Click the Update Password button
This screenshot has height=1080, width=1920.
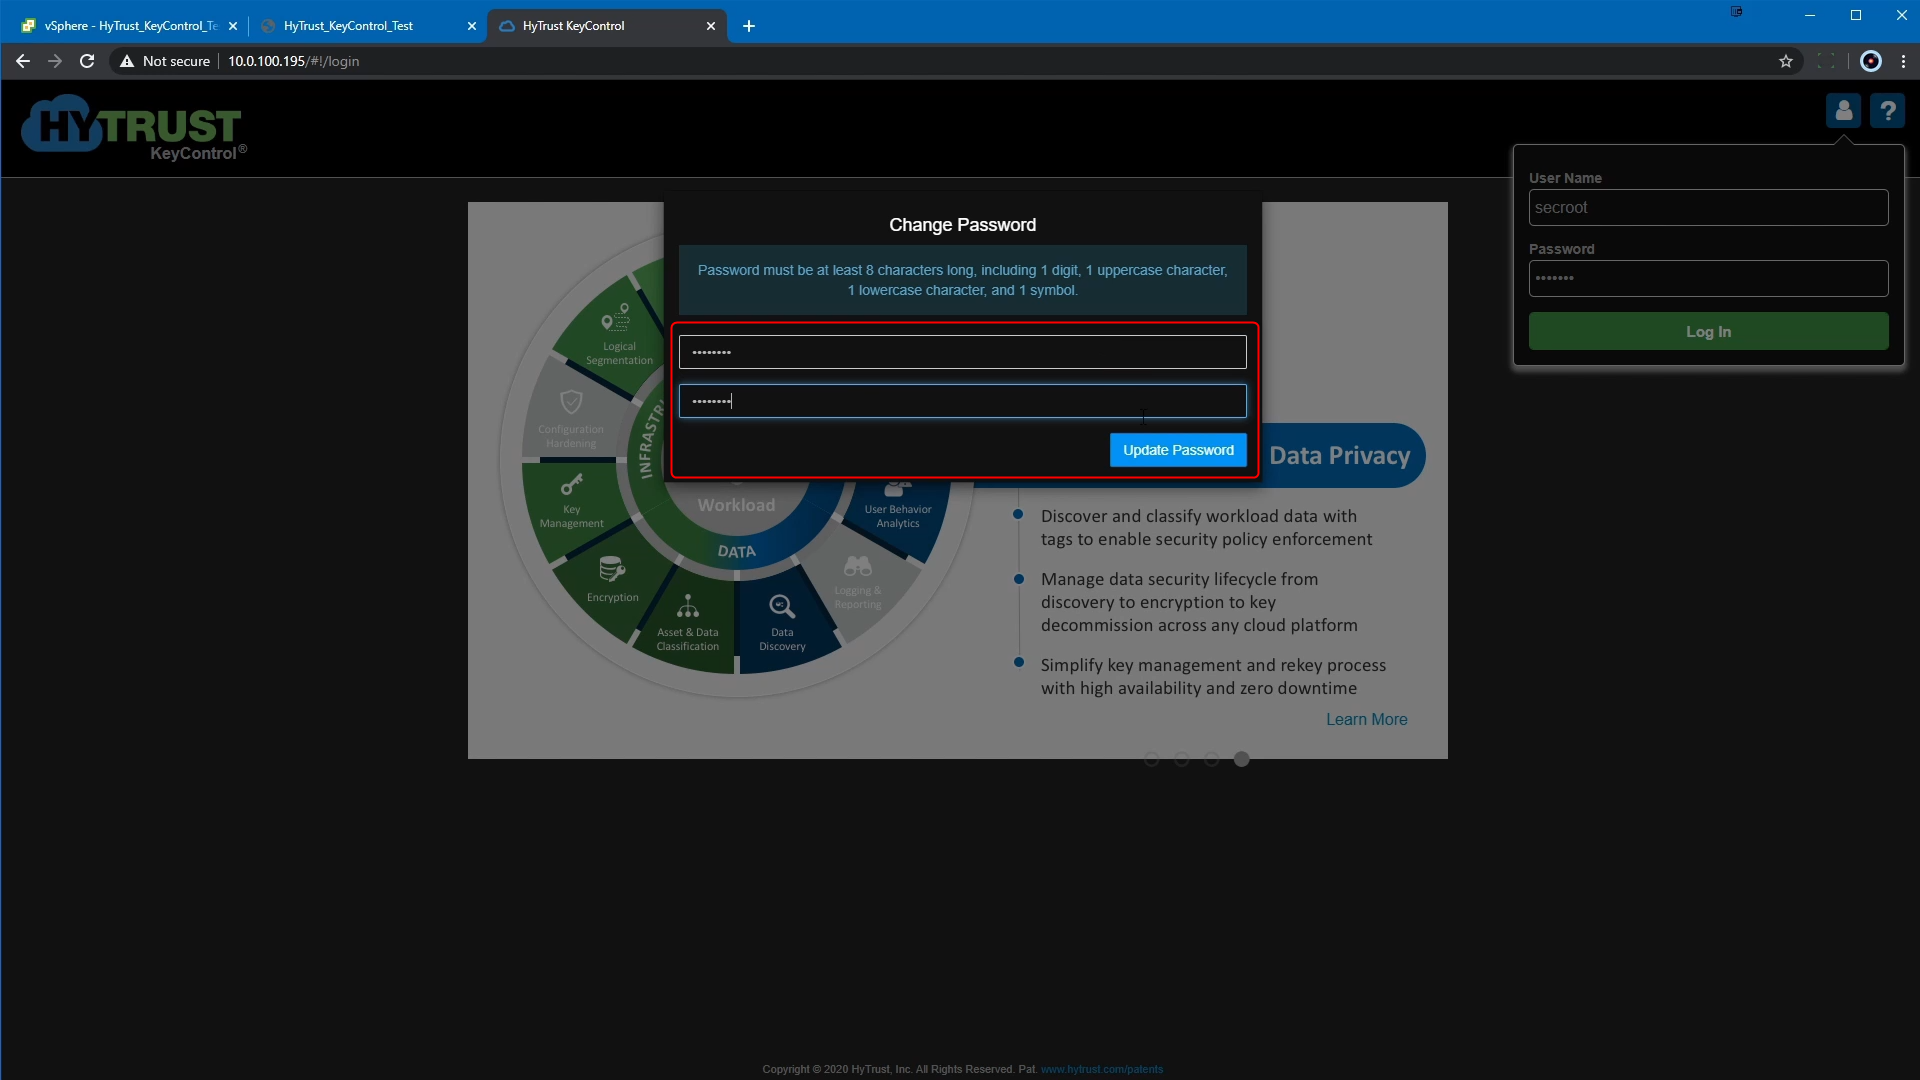[x=1178, y=450]
